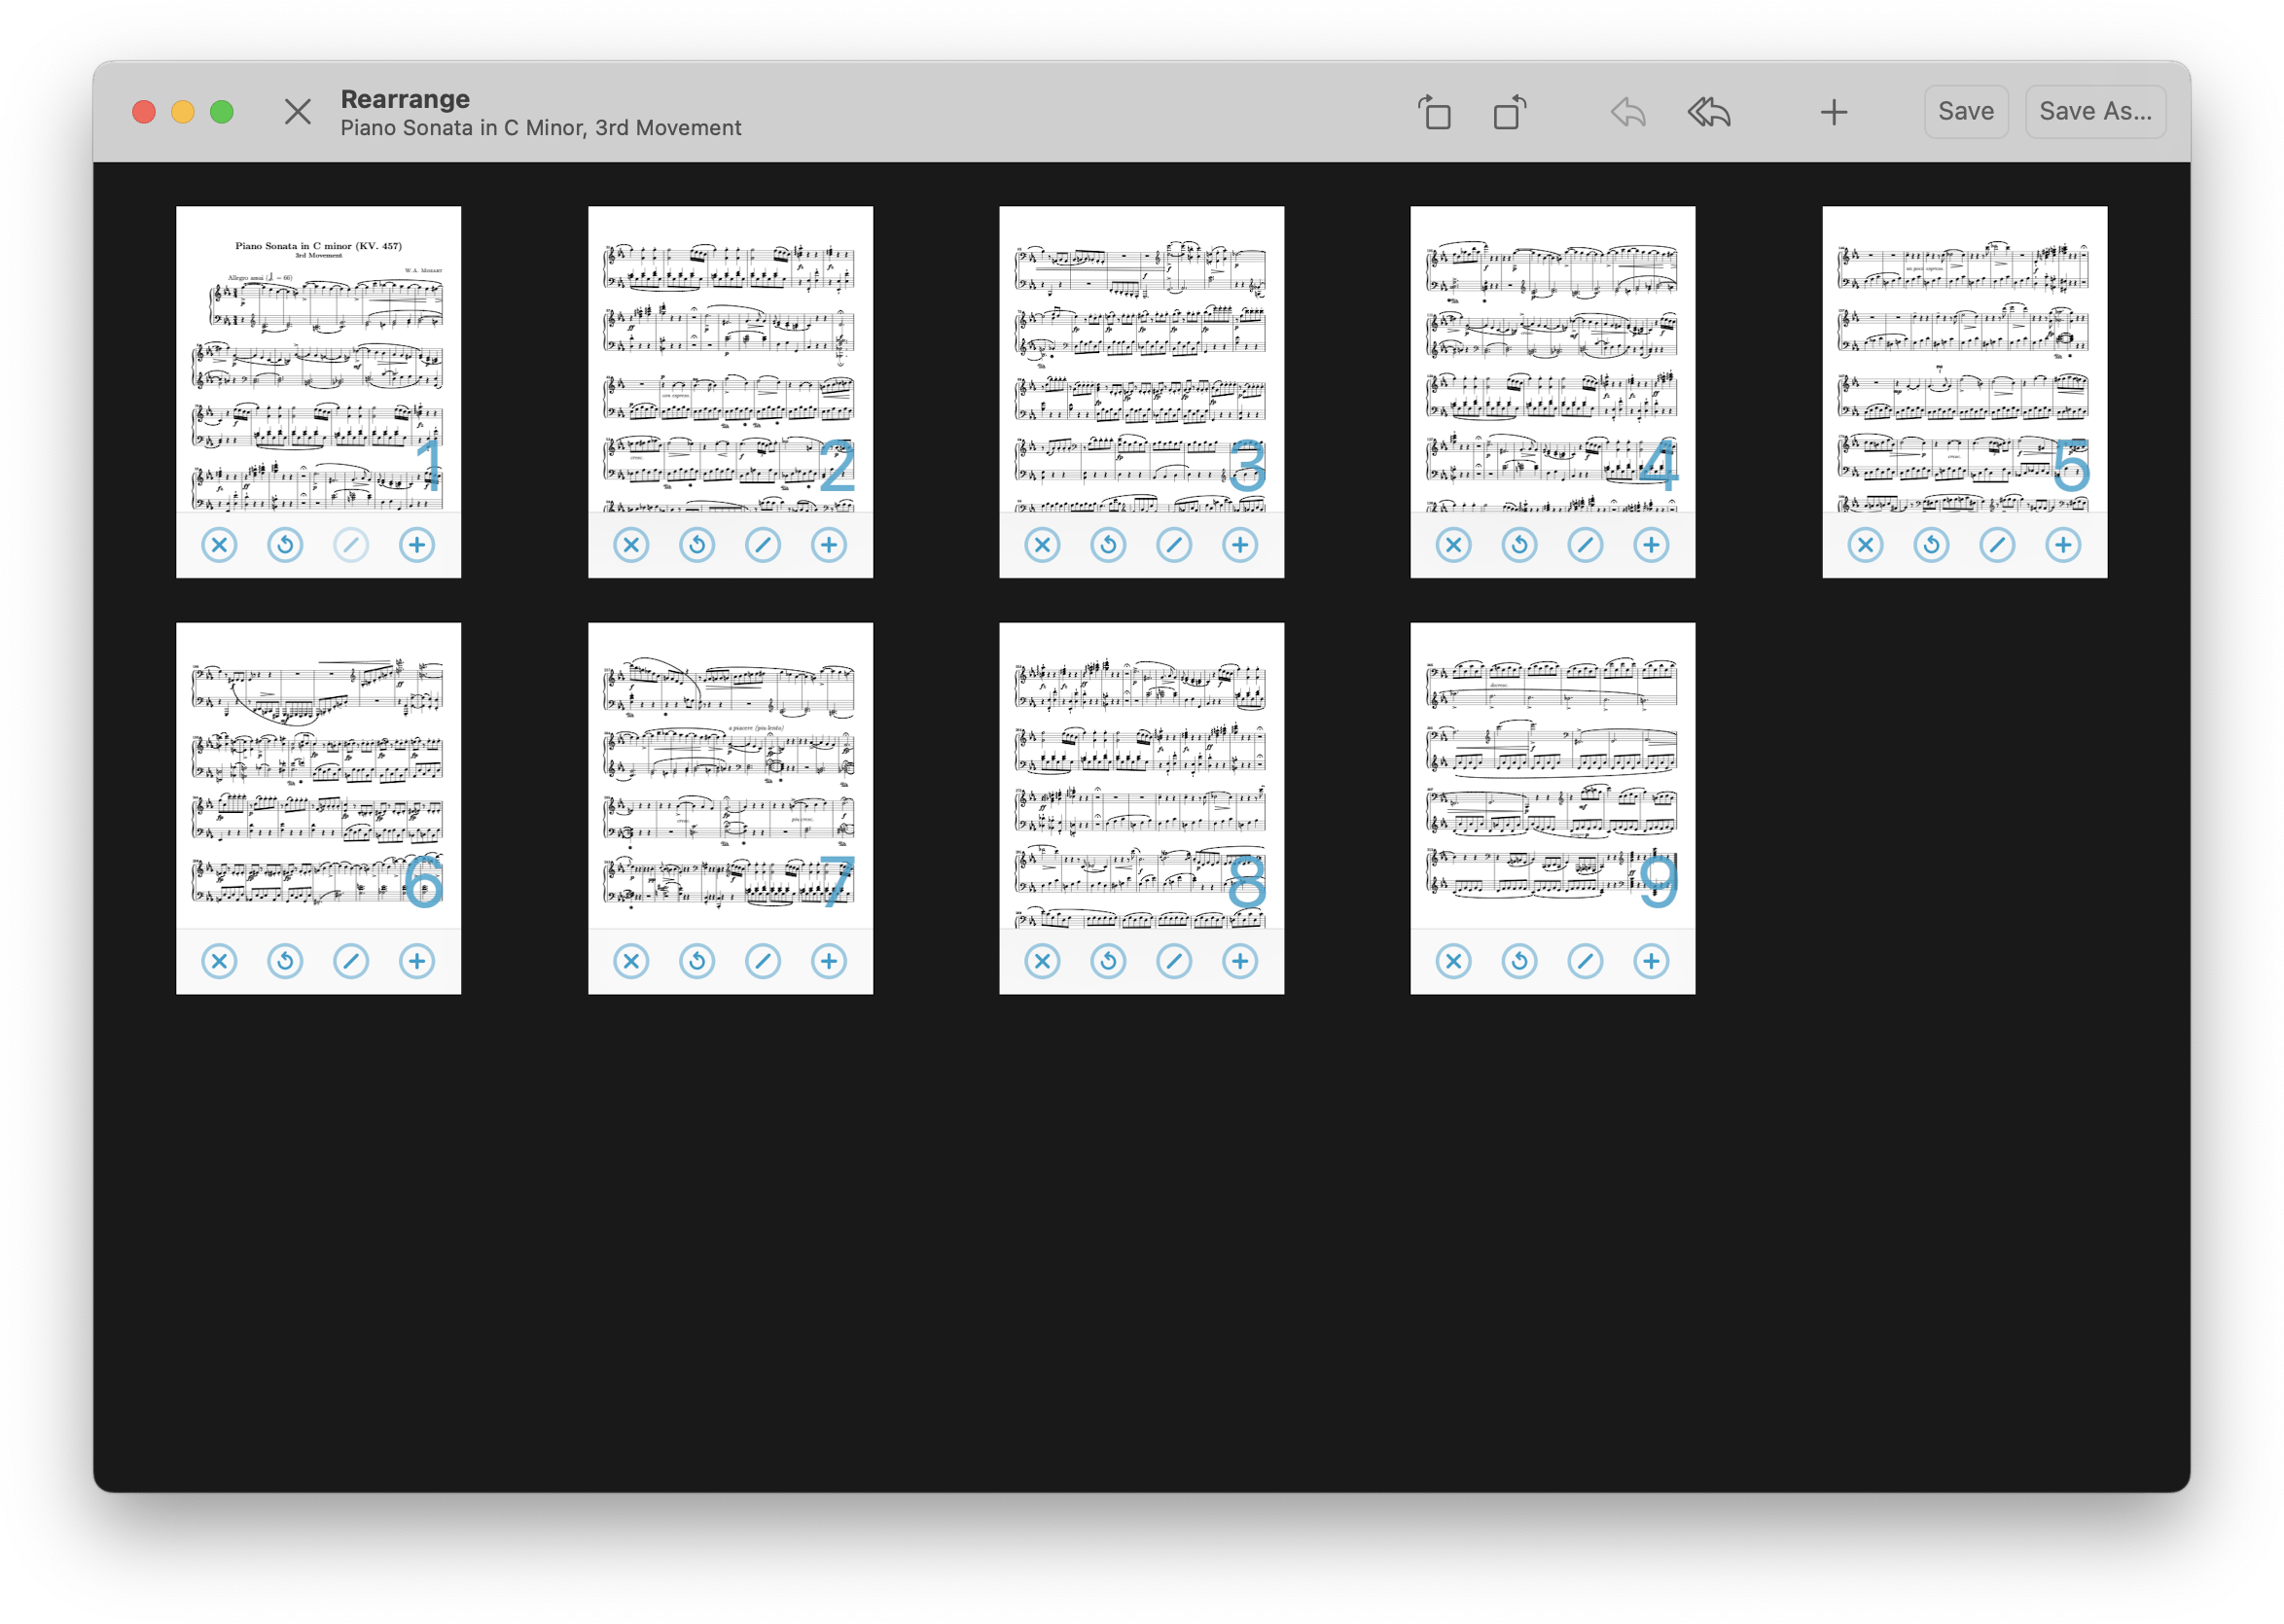Rotate all pages right in toolbar
The width and height of the screenshot is (2284, 1624).
coord(1510,112)
